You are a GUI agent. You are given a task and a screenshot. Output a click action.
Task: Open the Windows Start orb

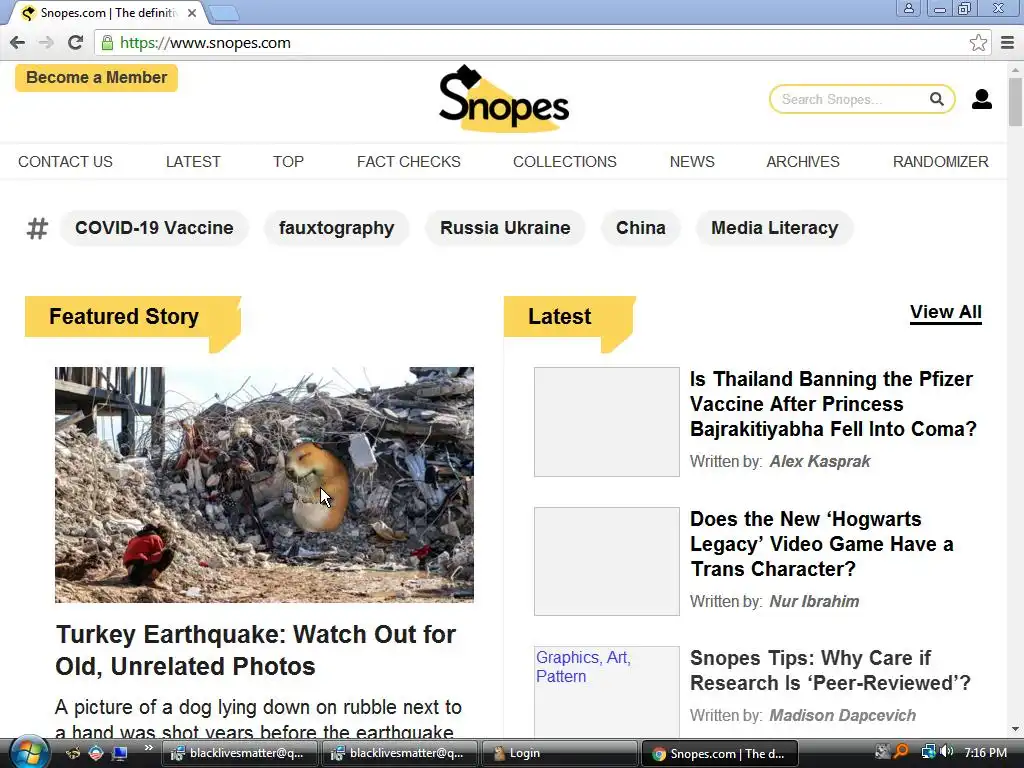(29, 753)
